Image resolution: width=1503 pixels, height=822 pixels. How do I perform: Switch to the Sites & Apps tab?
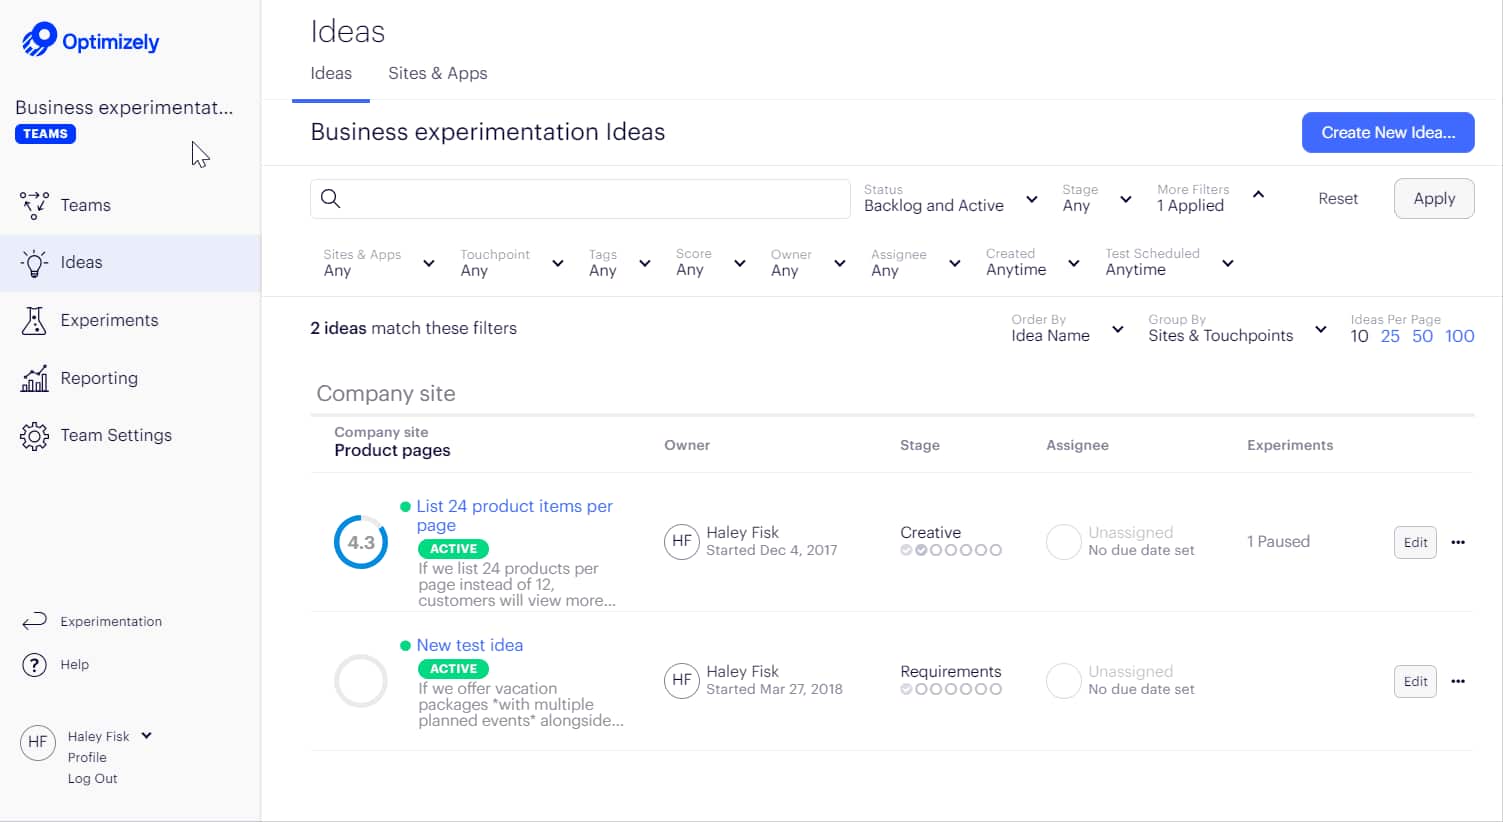[x=437, y=73]
